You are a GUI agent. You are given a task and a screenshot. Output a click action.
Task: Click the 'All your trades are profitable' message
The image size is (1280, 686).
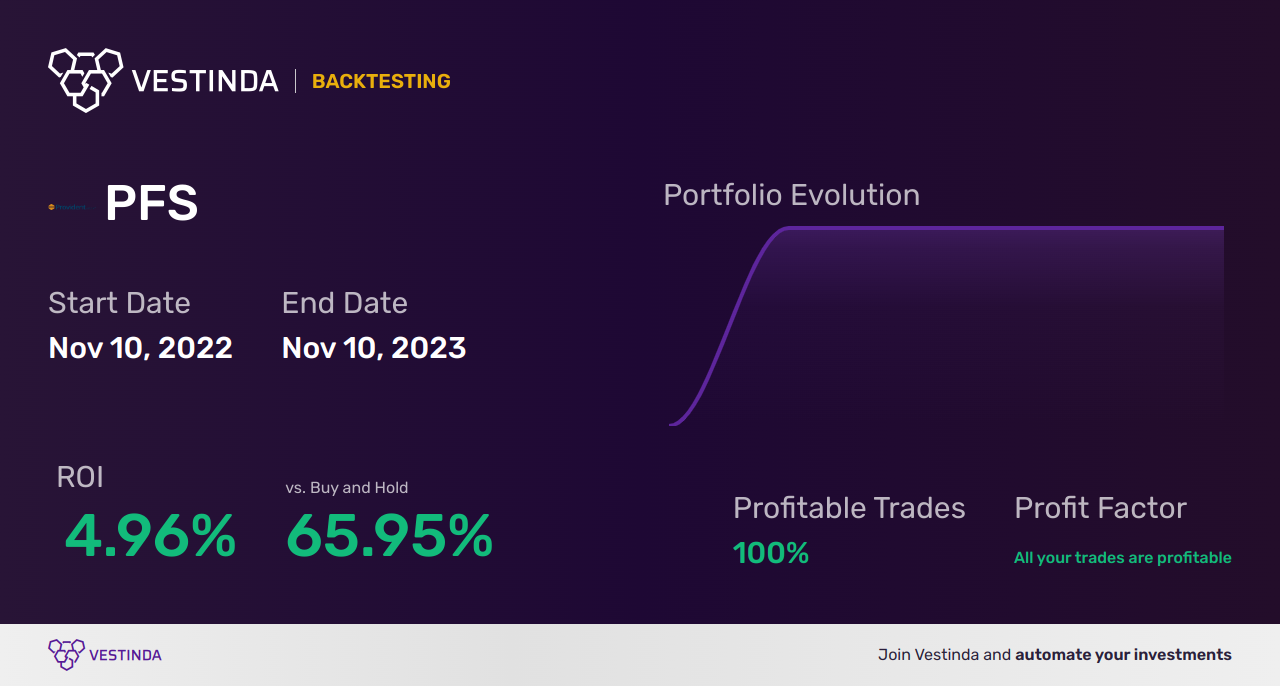pyautogui.click(x=1122, y=558)
